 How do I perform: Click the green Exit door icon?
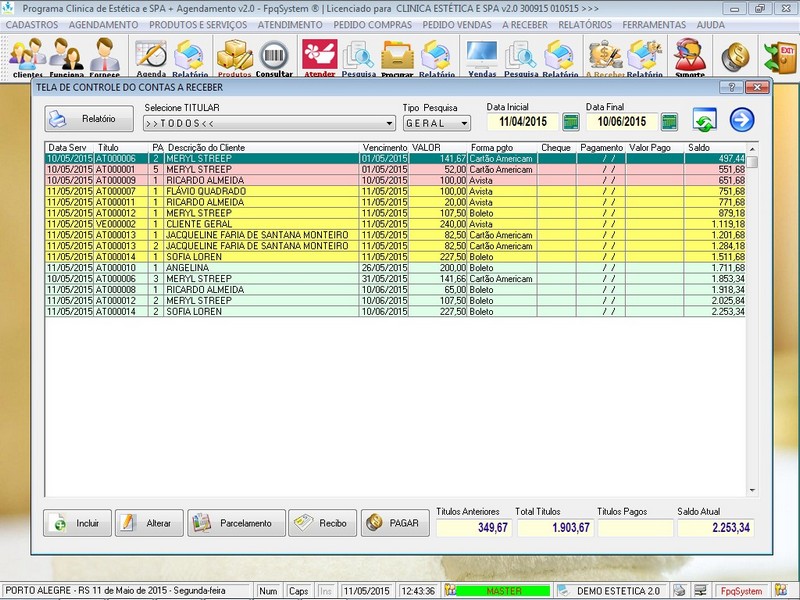coord(780,57)
